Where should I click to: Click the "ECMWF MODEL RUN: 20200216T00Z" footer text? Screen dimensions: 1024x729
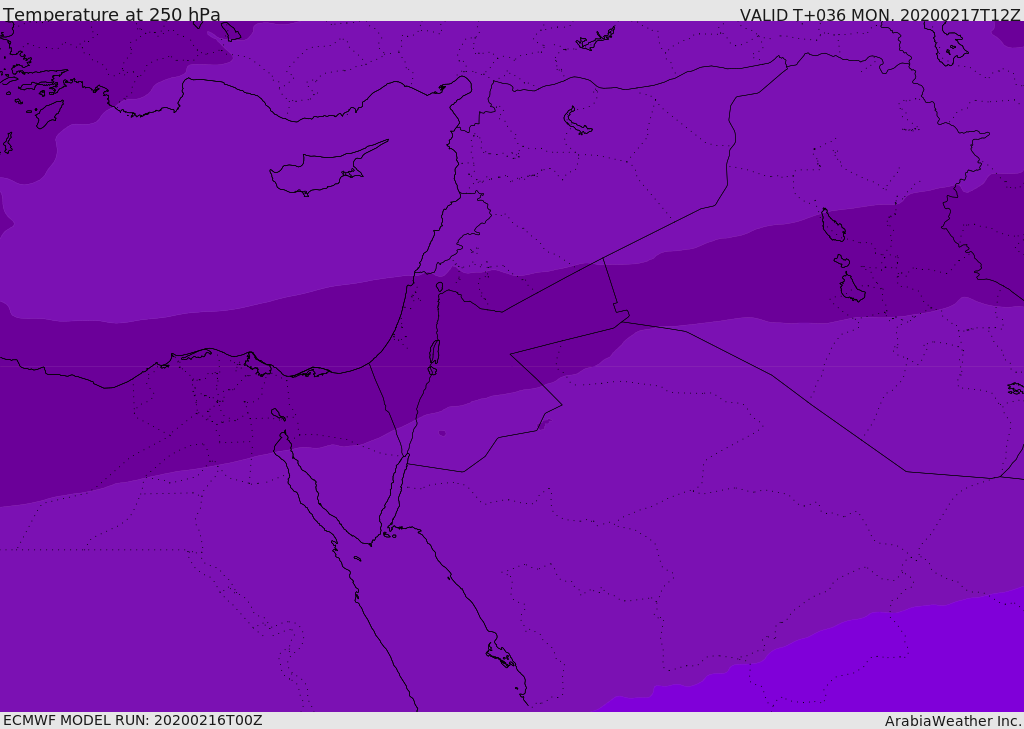tap(133, 720)
